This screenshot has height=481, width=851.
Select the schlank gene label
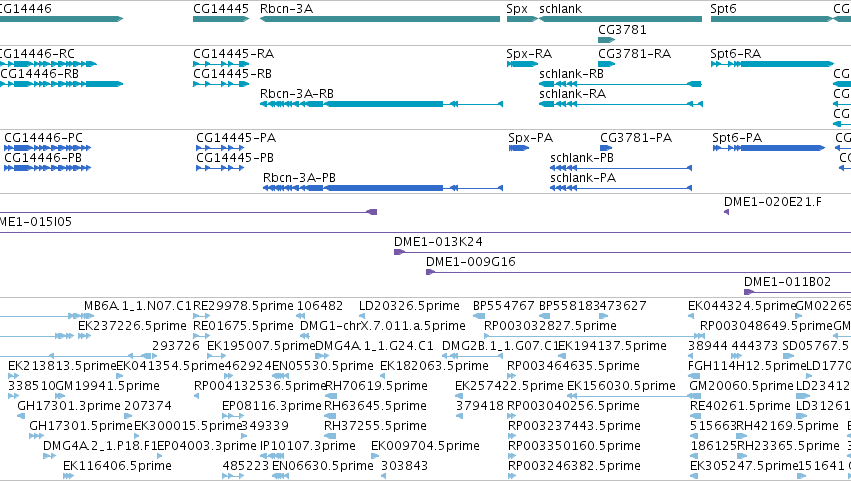[560, 9]
